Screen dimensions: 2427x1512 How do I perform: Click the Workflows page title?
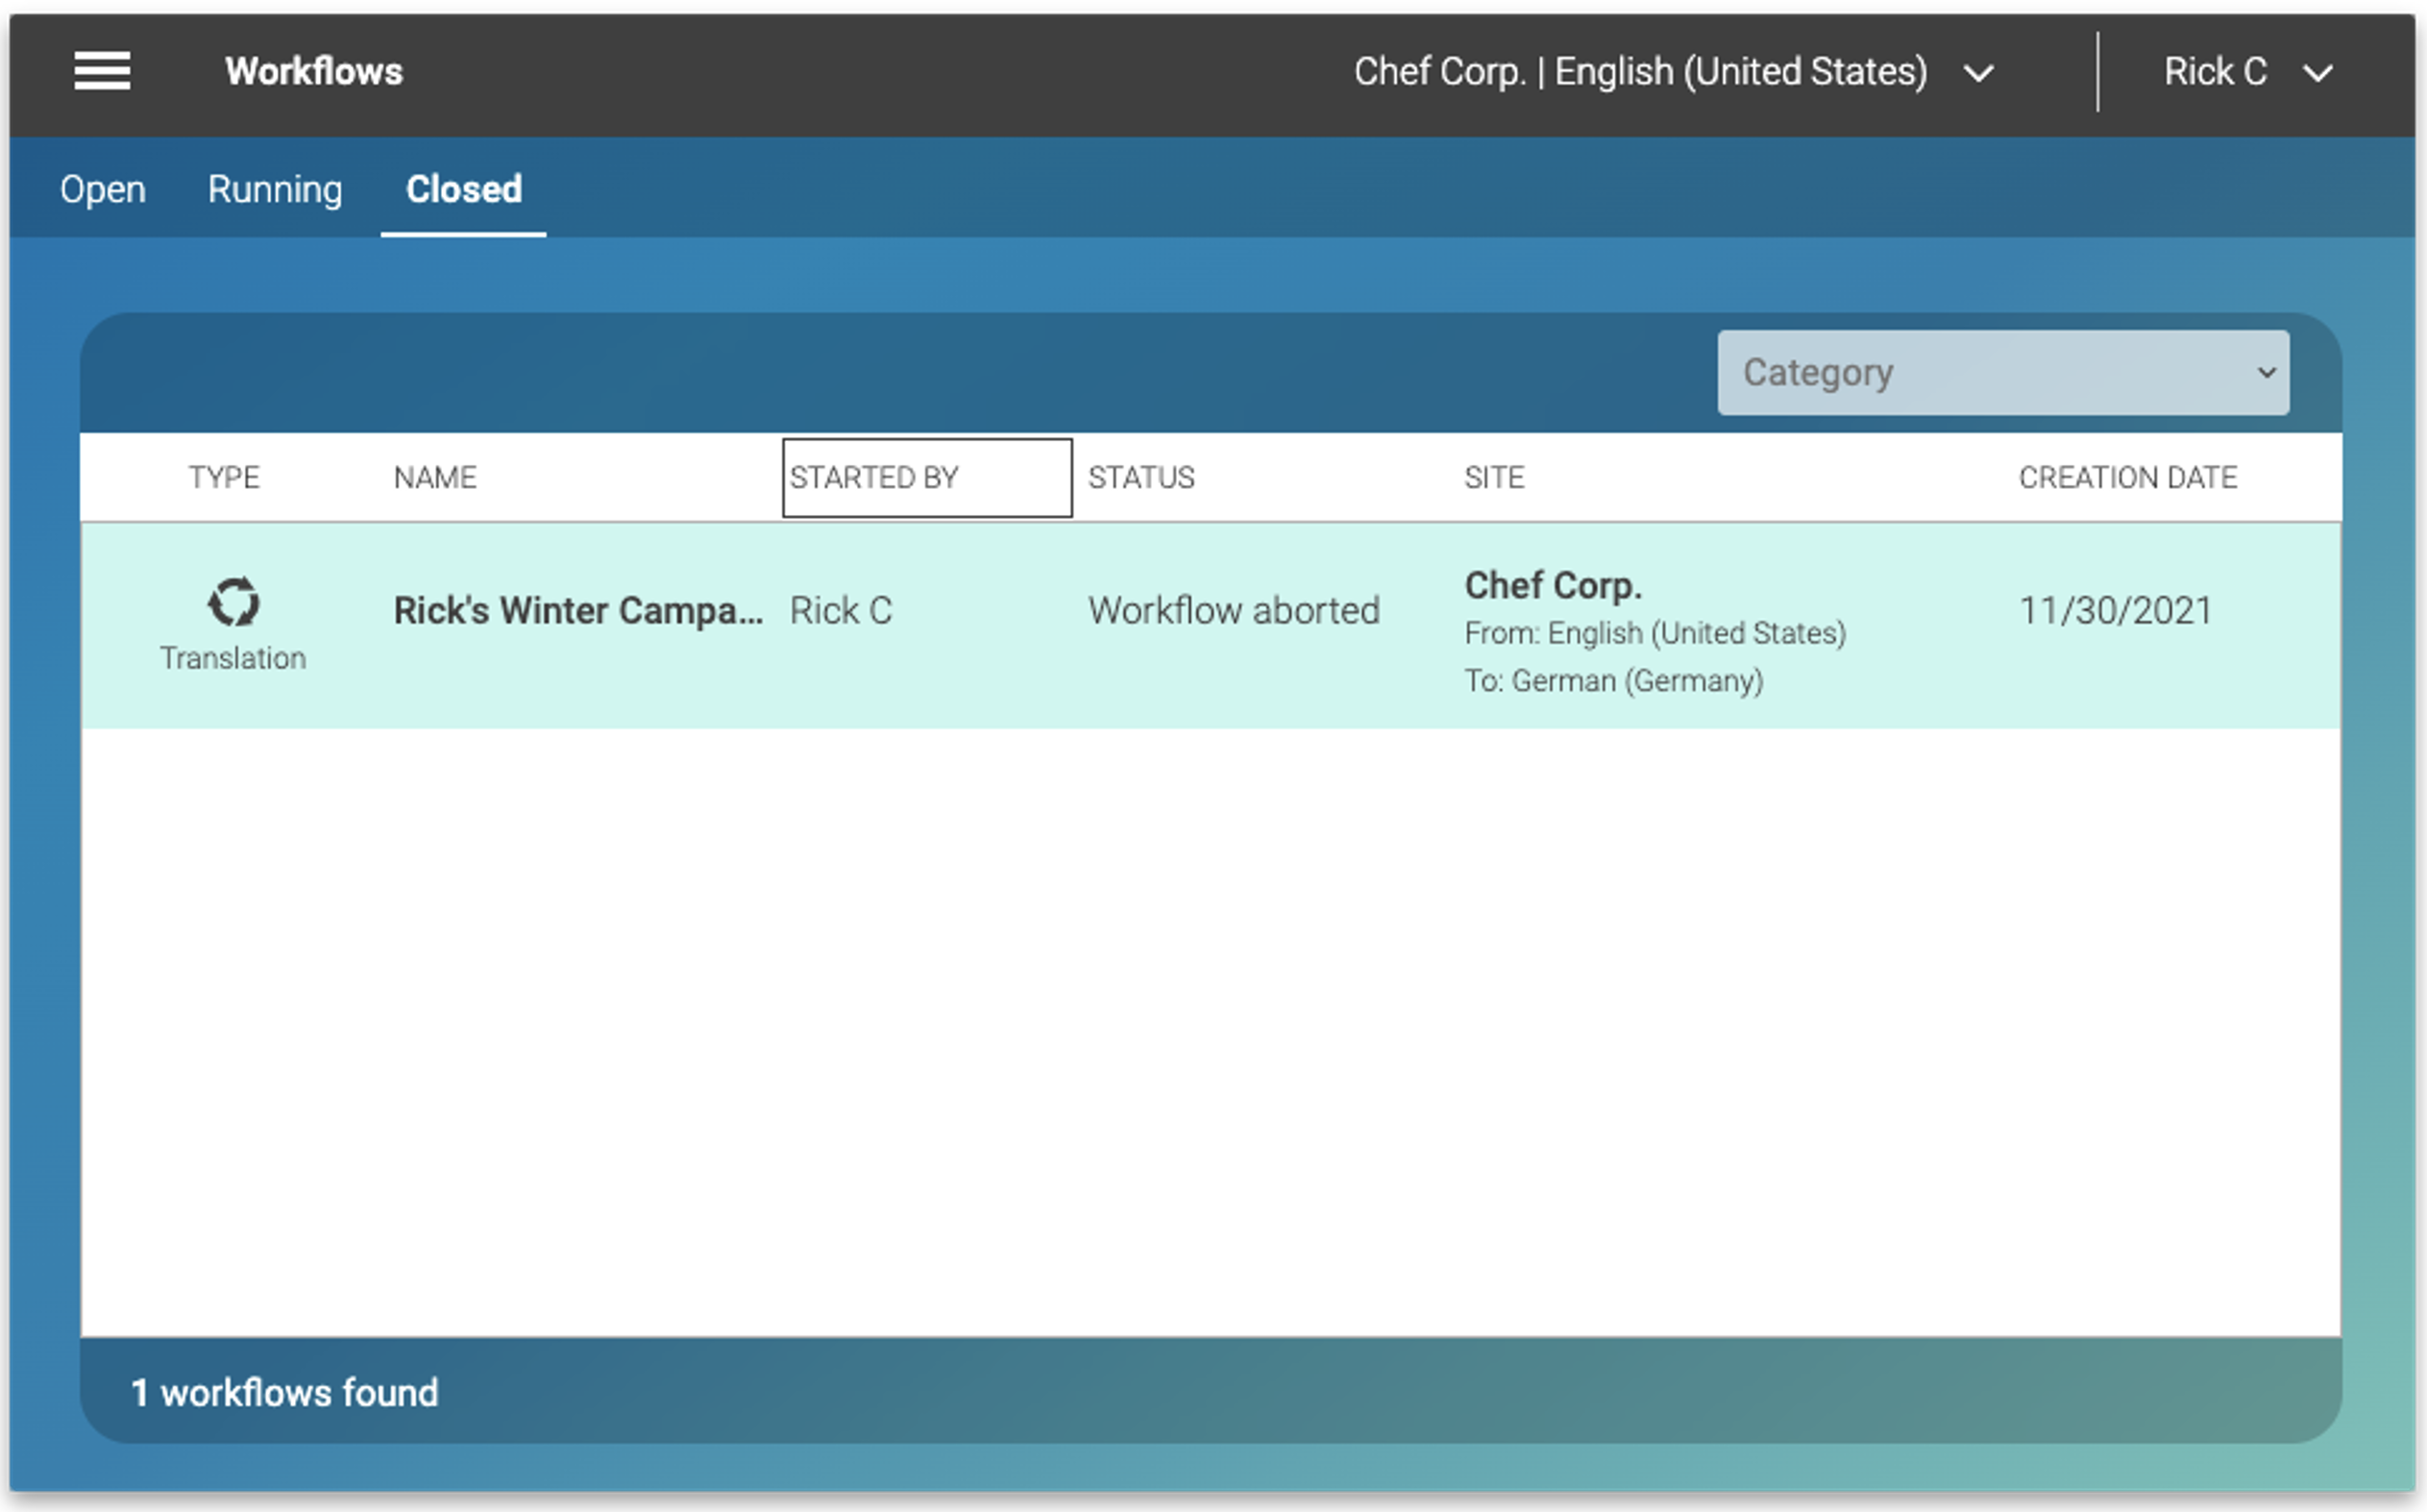click(314, 72)
